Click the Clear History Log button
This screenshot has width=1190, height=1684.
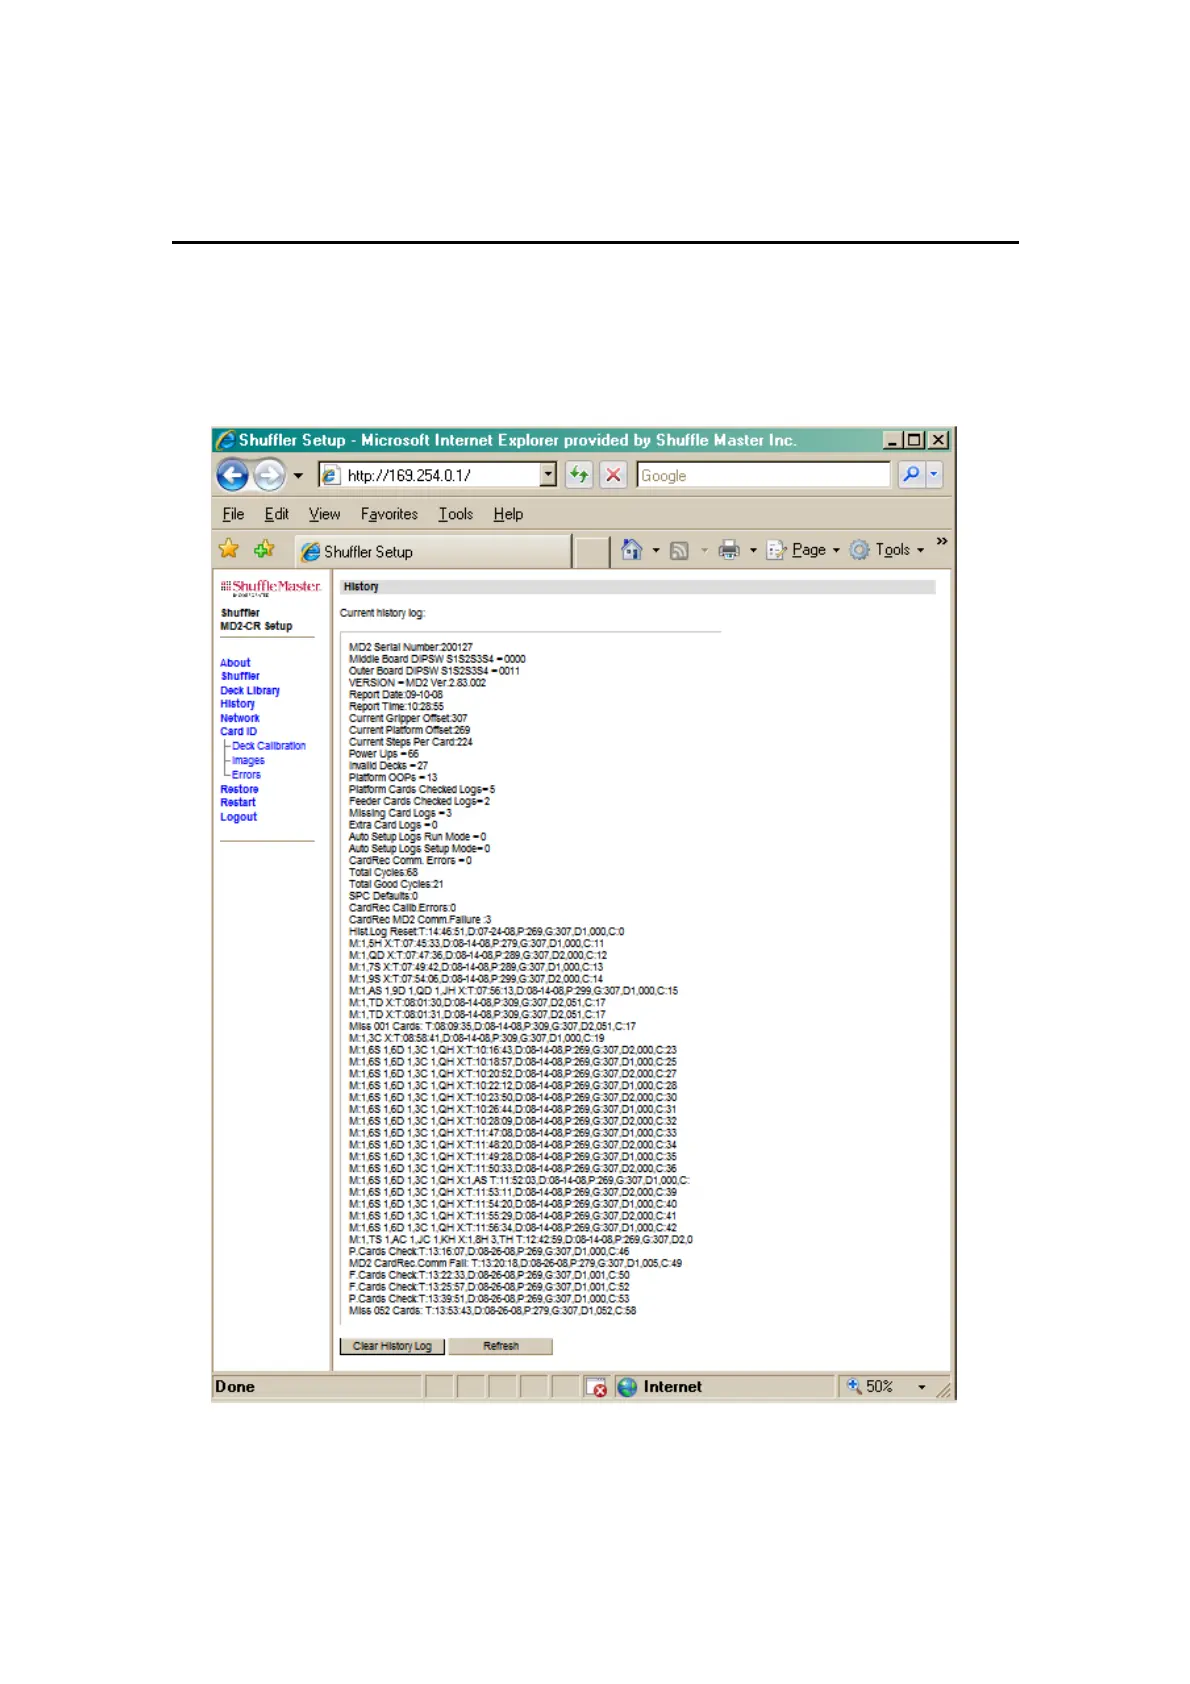click(392, 1346)
